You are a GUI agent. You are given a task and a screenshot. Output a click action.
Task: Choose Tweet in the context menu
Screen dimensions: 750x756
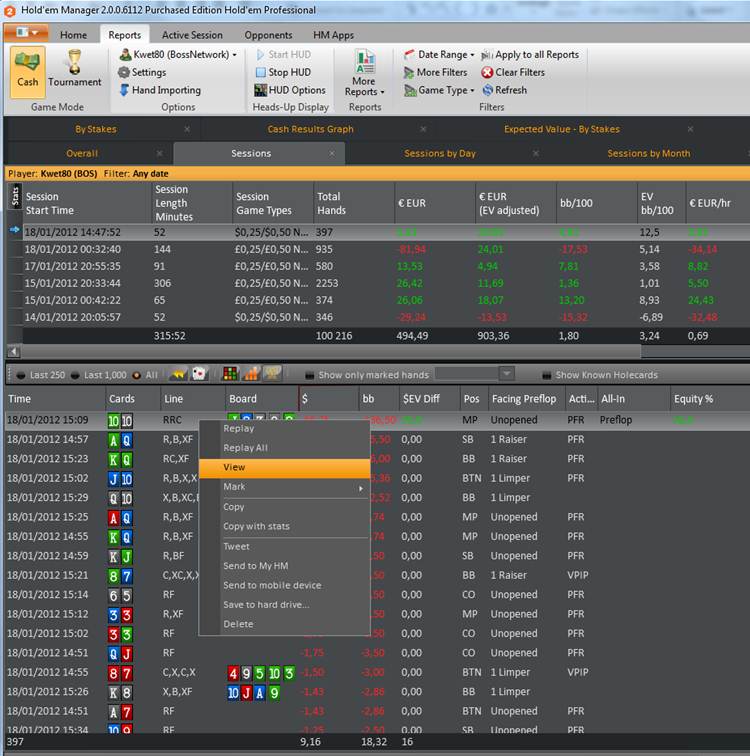(285, 547)
